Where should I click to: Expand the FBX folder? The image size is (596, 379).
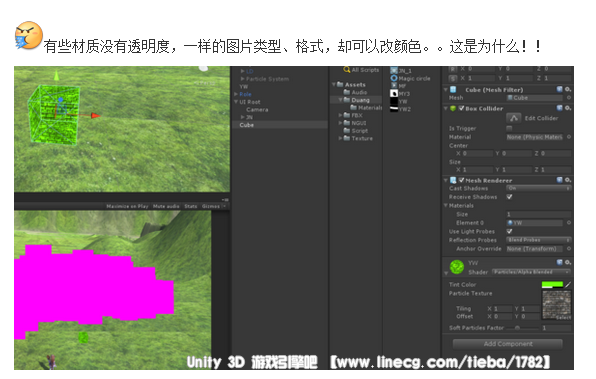pyautogui.click(x=340, y=115)
